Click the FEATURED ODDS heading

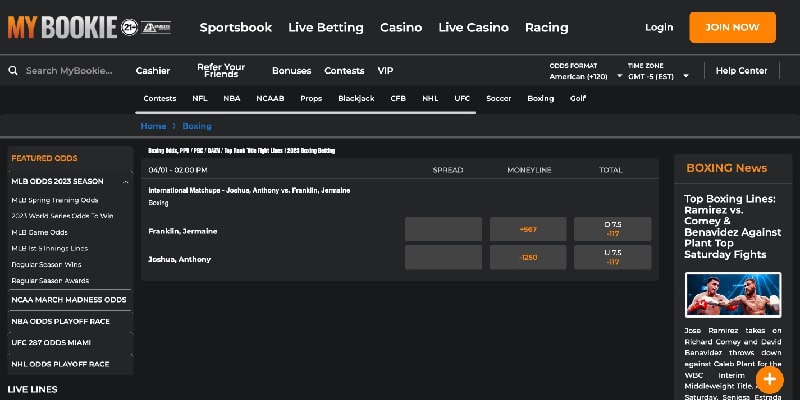[x=44, y=158]
